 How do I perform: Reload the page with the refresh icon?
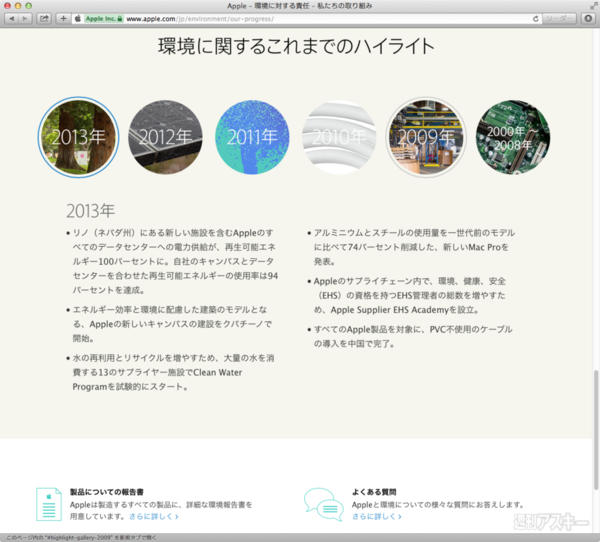point(535,18)
